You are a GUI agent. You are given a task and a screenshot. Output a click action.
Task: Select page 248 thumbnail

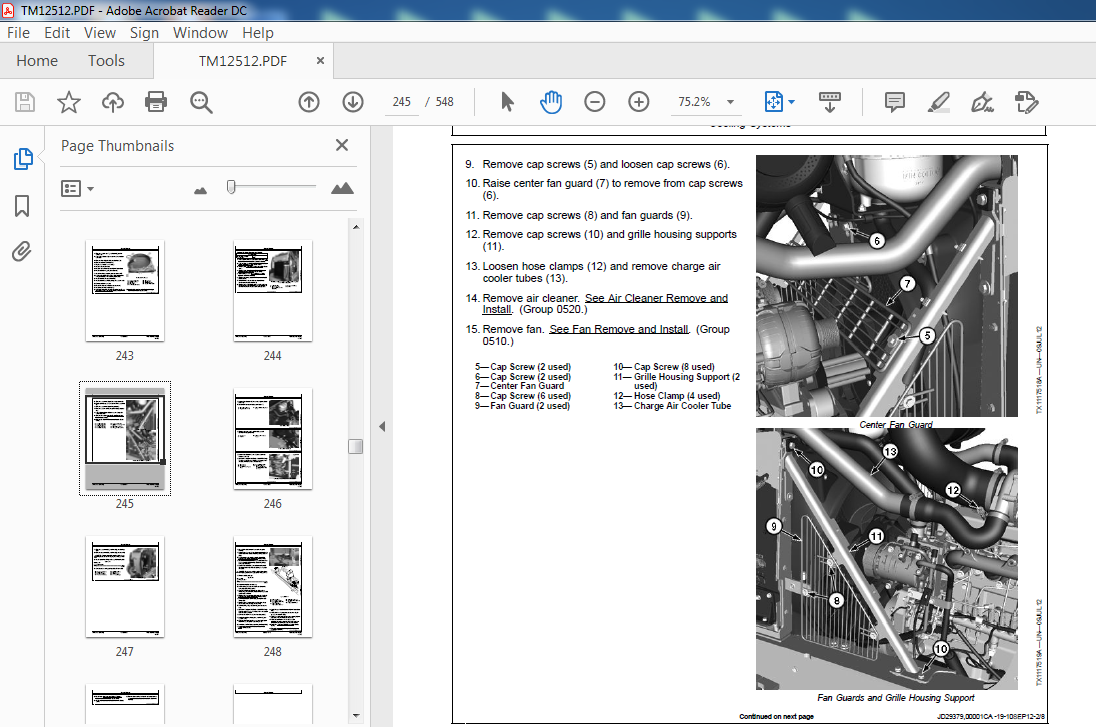pos(273,586)
